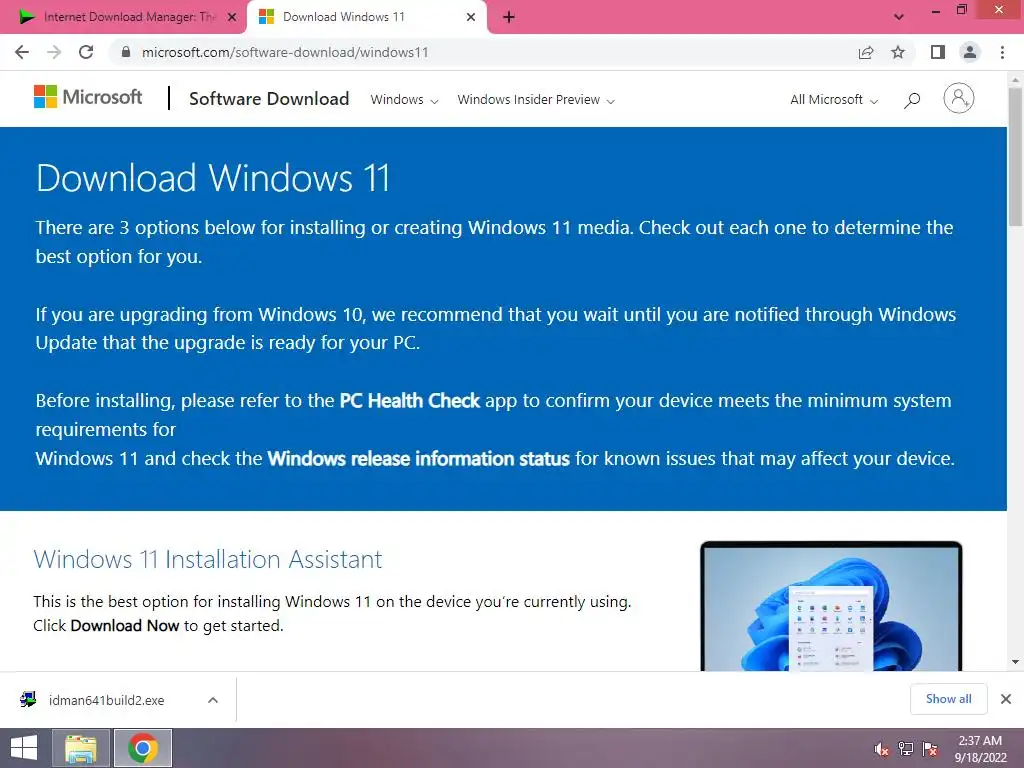Open the Software Download home link

[x=269, y=99]
